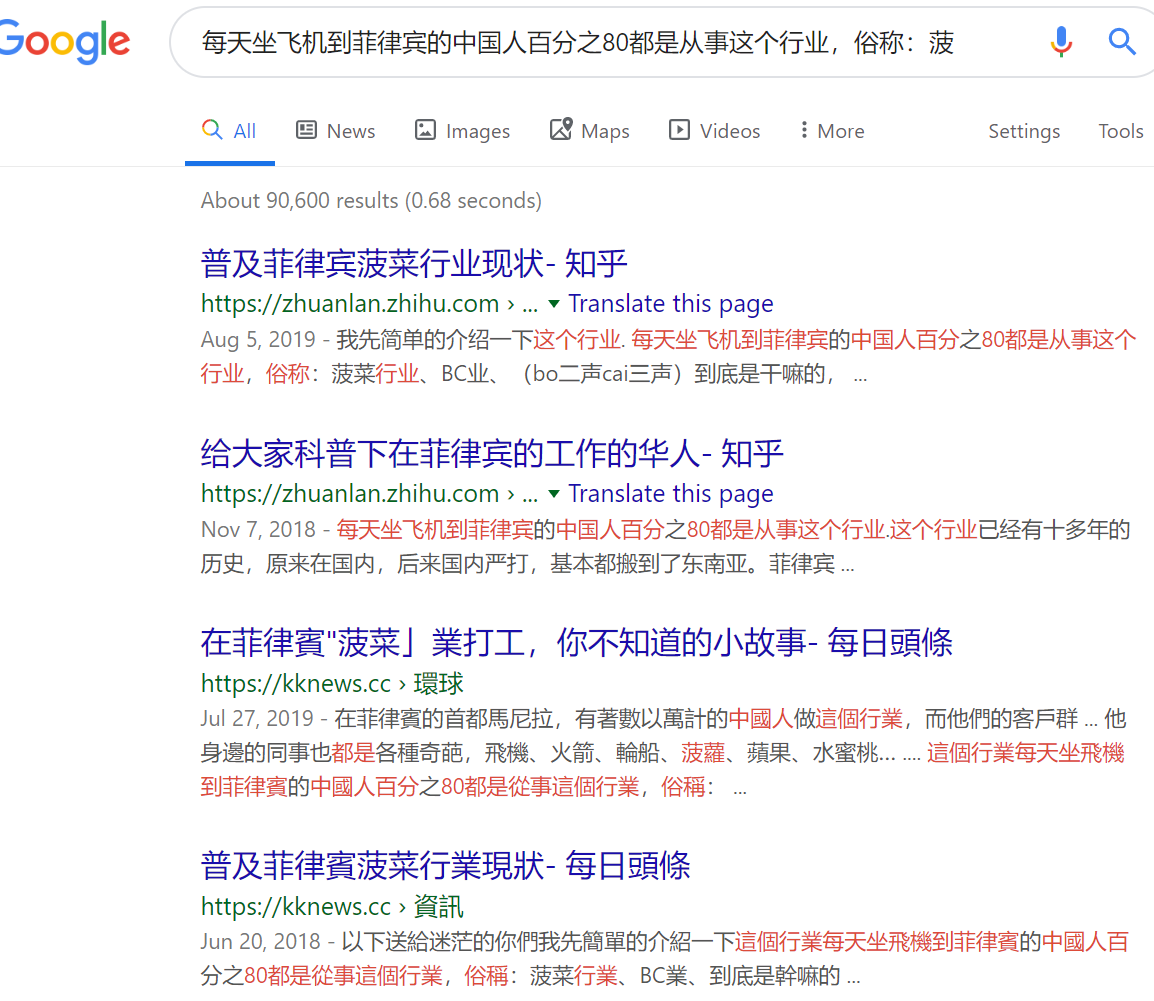The image size is (1154, 1001).
Task: Click the Google logo
Action: tap(65, 42)
